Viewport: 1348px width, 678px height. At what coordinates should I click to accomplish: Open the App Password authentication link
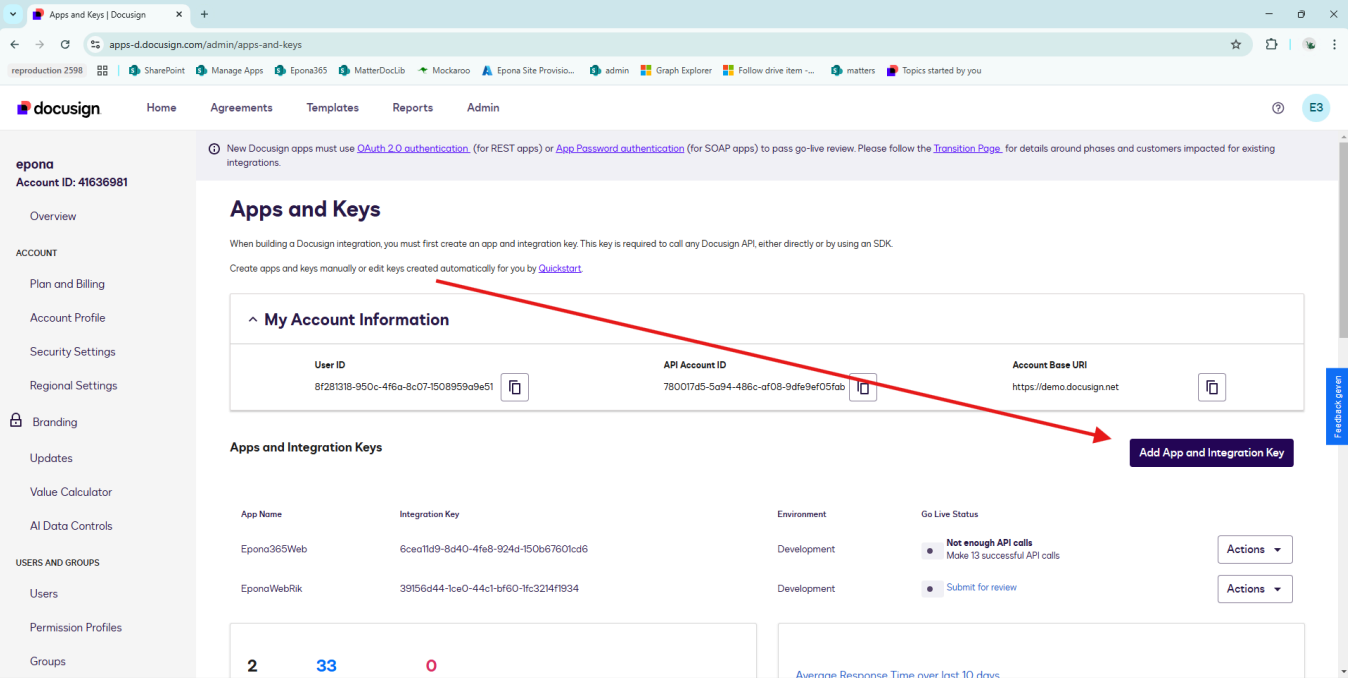pyautogui.click(x=620, y=148)
